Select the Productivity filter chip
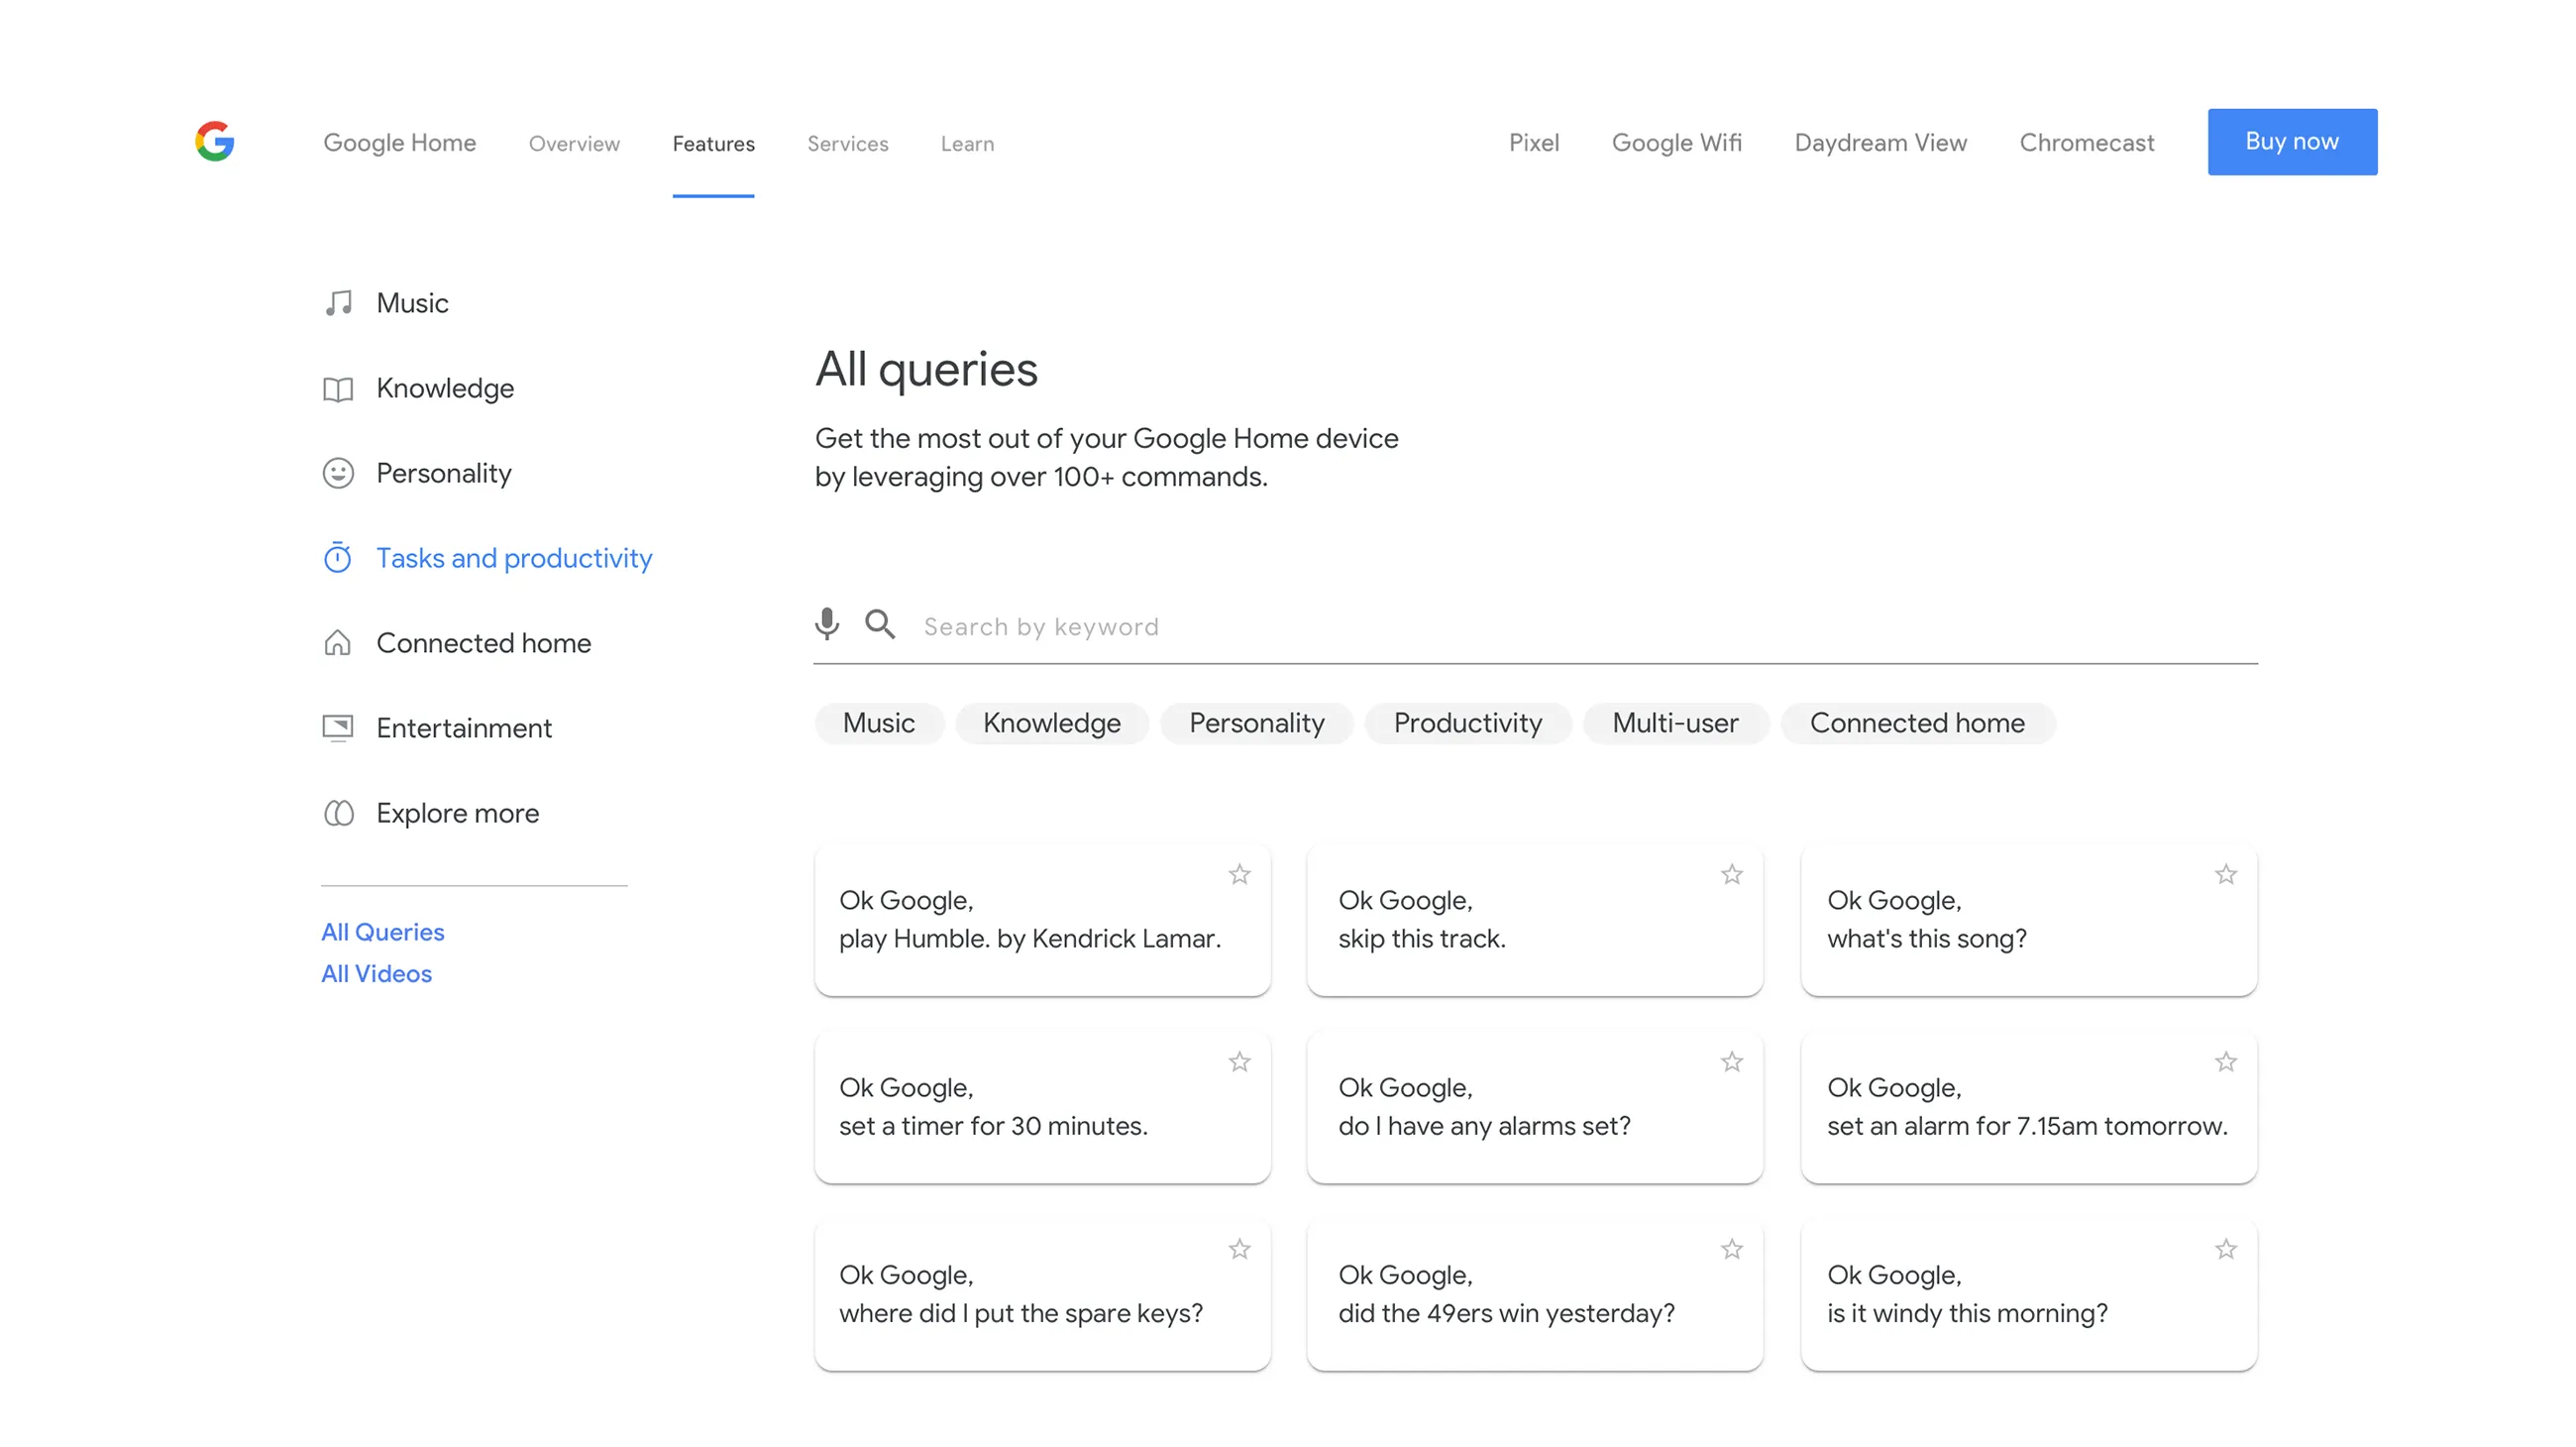The width and height of the screenshot is (2576, 1447). click(x=1468, y=723)
